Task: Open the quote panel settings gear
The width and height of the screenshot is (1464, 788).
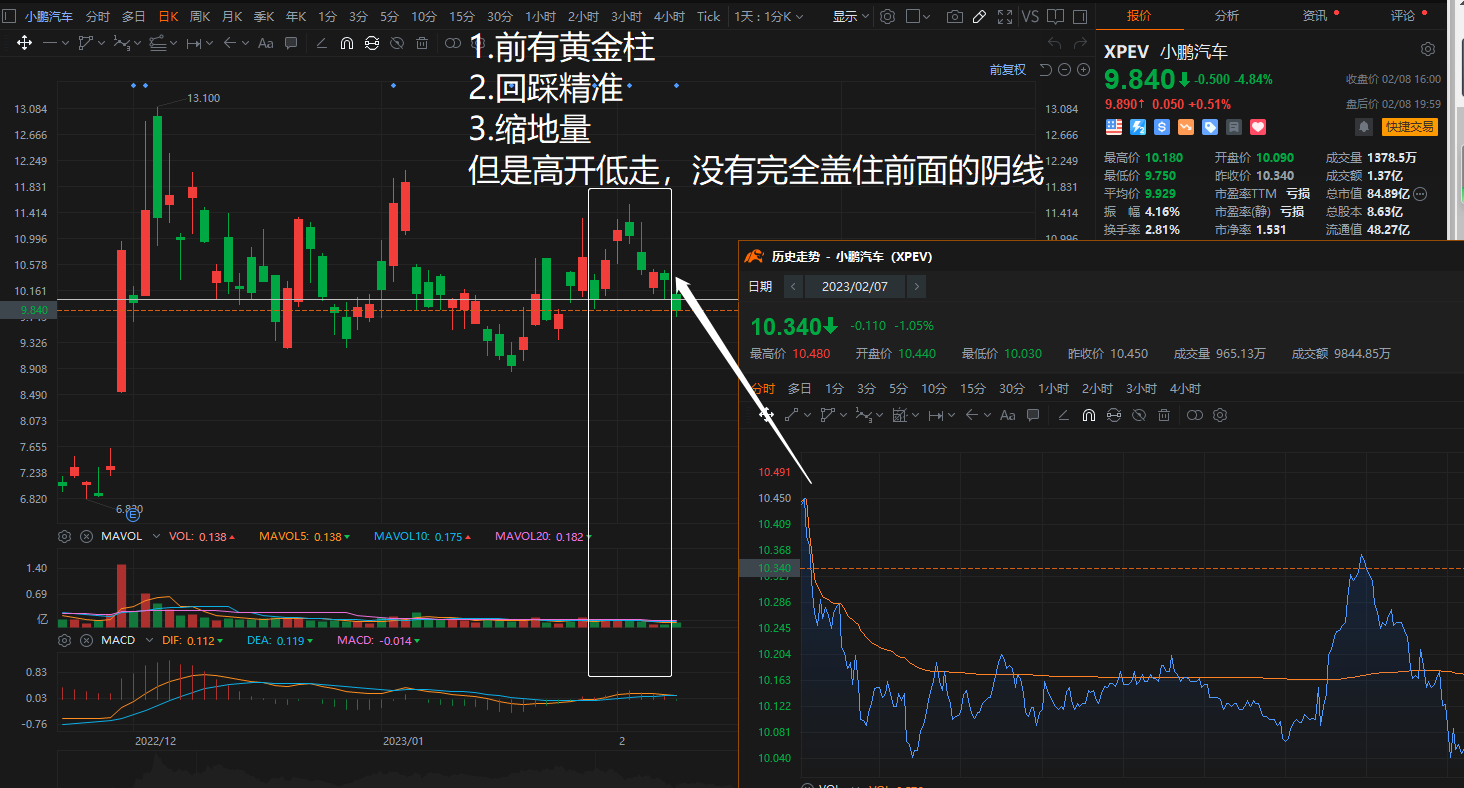Action: pyautogui.click(x=1428, y=50)
